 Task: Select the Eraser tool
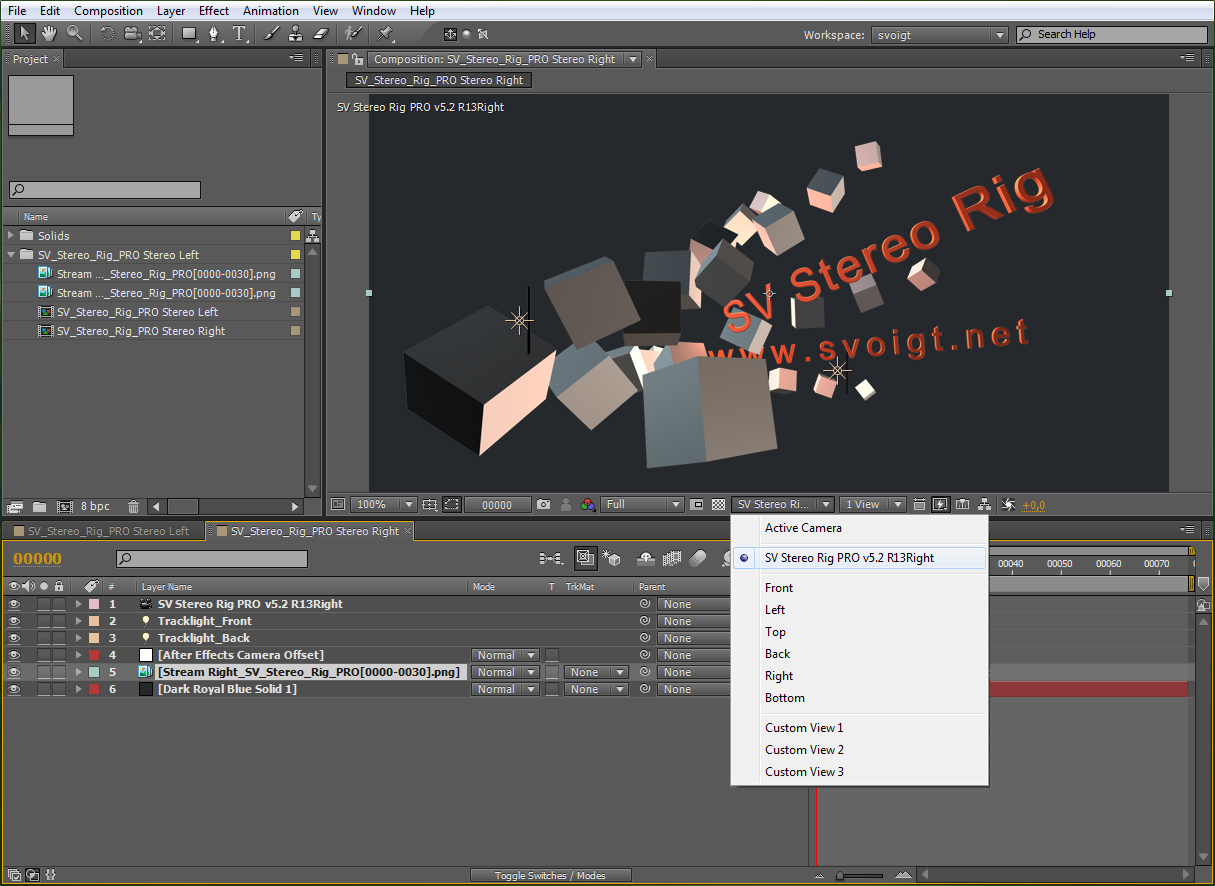tap(321, 33)
